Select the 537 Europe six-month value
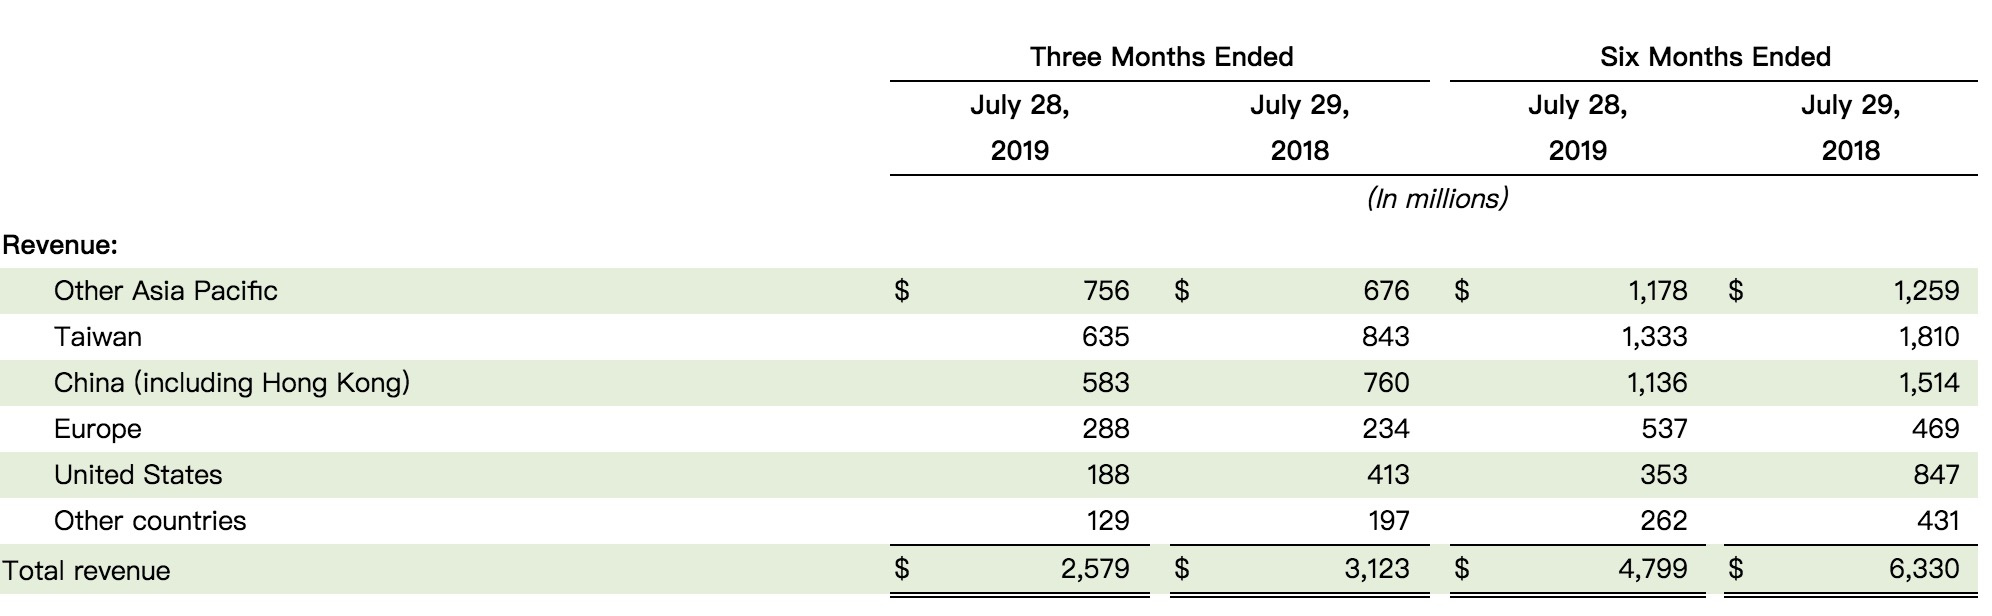1992x616 pixels. click(x=1664, y=429)
